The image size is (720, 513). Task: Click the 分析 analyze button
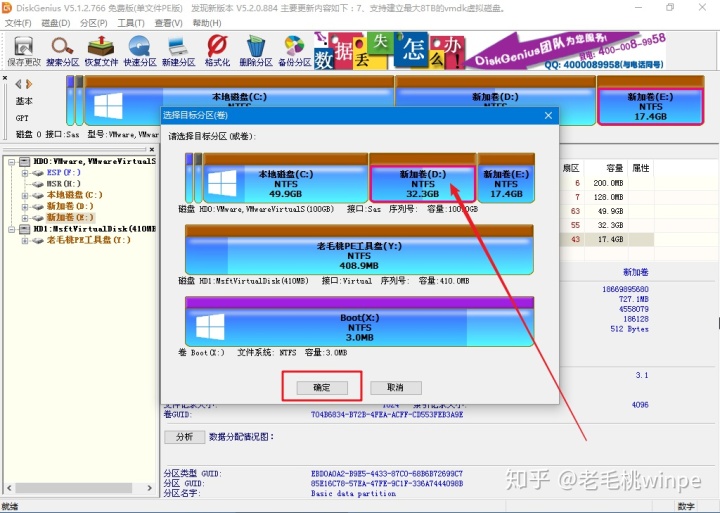click(184, 437)
